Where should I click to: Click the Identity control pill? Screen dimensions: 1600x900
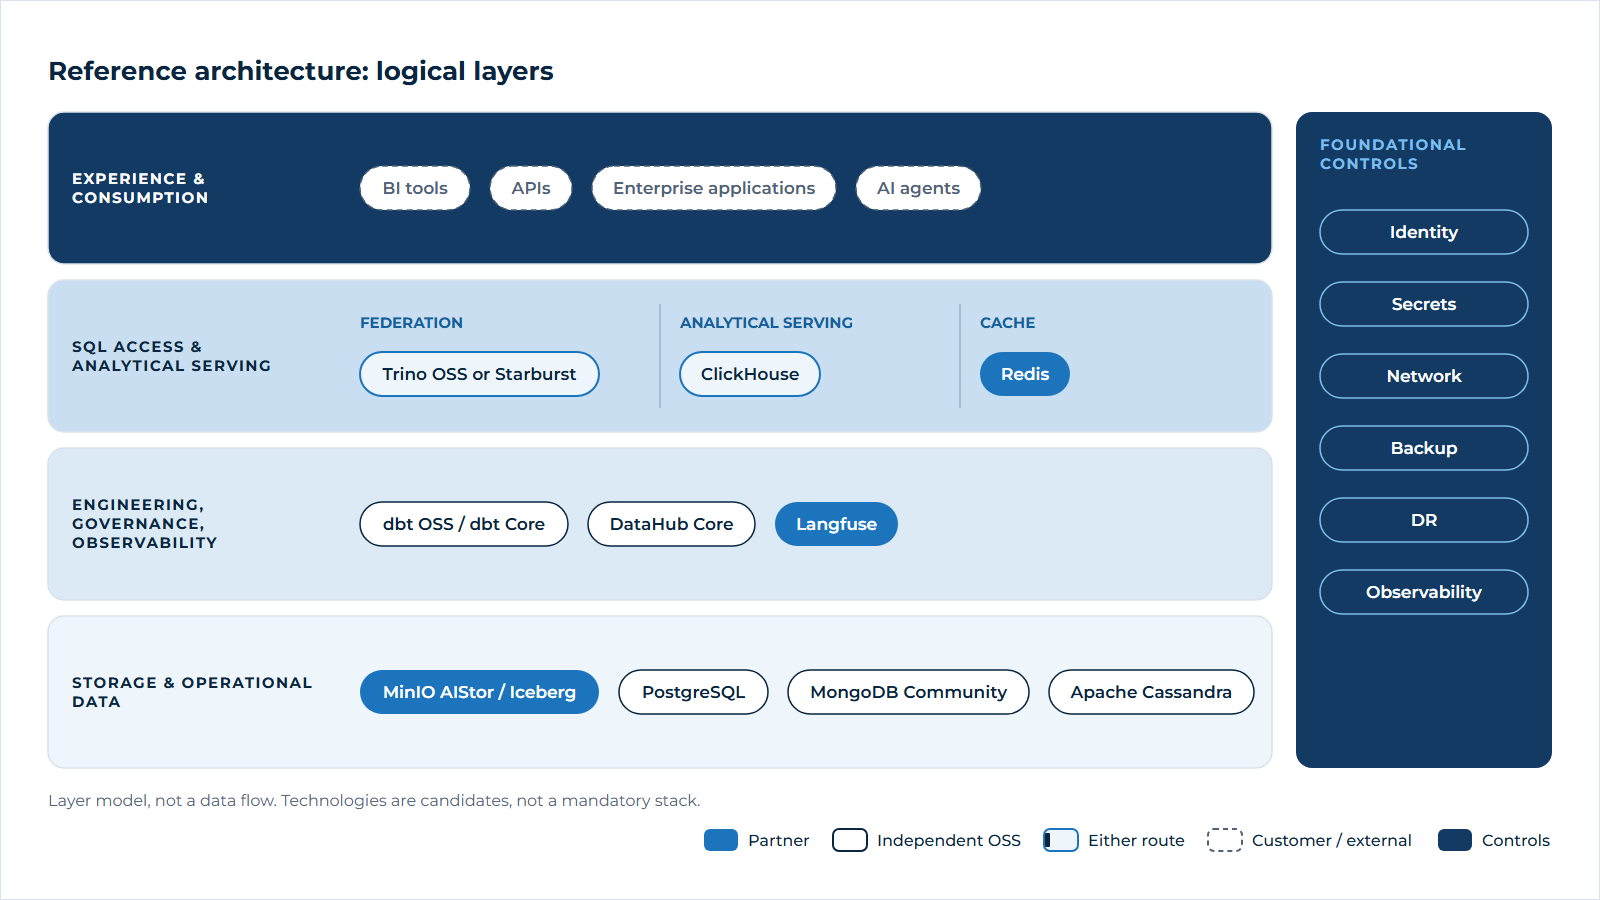1424,232
